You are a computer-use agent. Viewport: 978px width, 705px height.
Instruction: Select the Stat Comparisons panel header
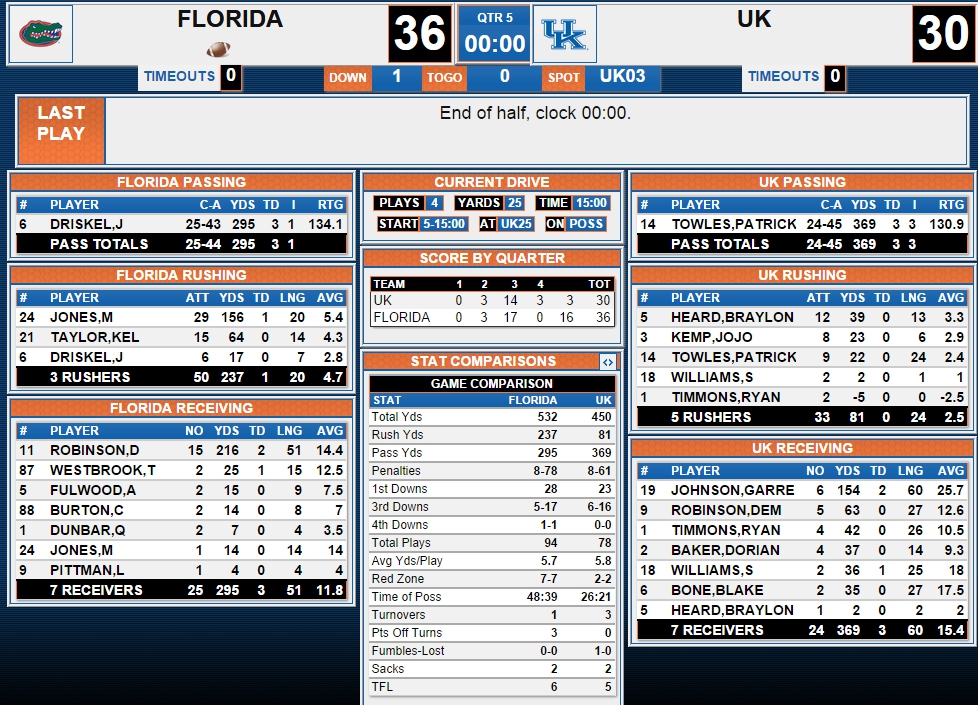483,361
